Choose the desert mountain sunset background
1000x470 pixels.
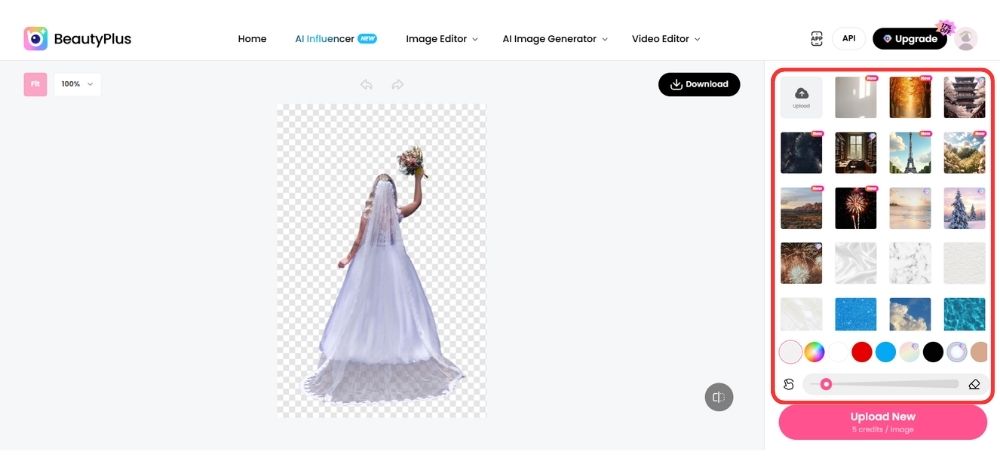tap(801, 208)
